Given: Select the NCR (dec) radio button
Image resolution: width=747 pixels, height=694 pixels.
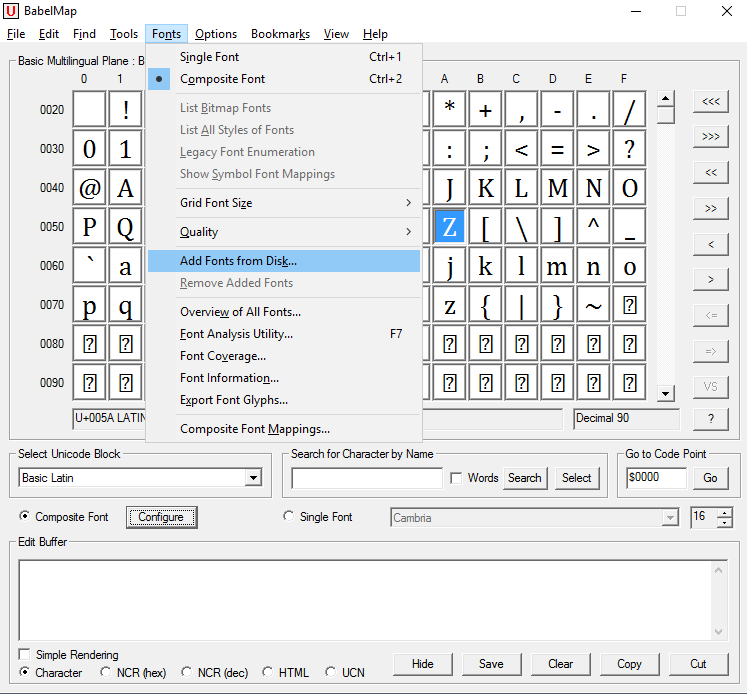Looking at the screenshot, I should pos(186,672).
